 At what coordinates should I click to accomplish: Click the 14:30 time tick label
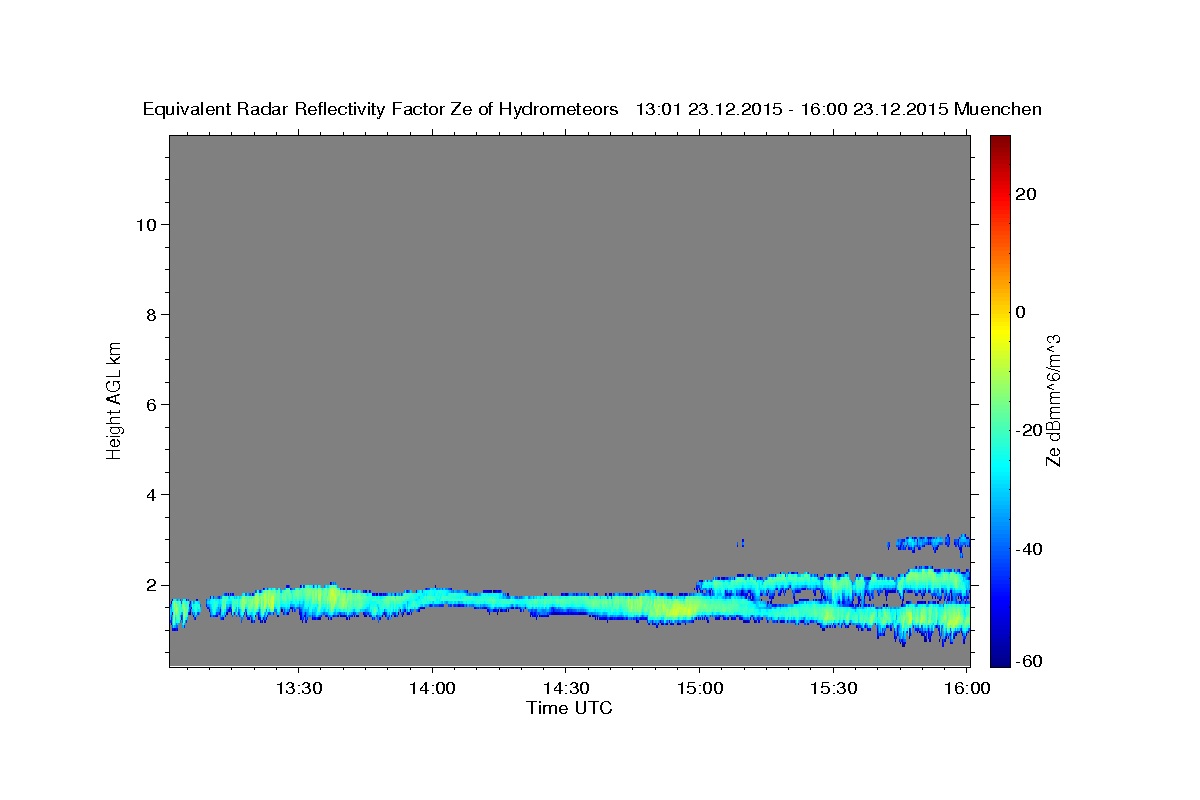[565, 688]
